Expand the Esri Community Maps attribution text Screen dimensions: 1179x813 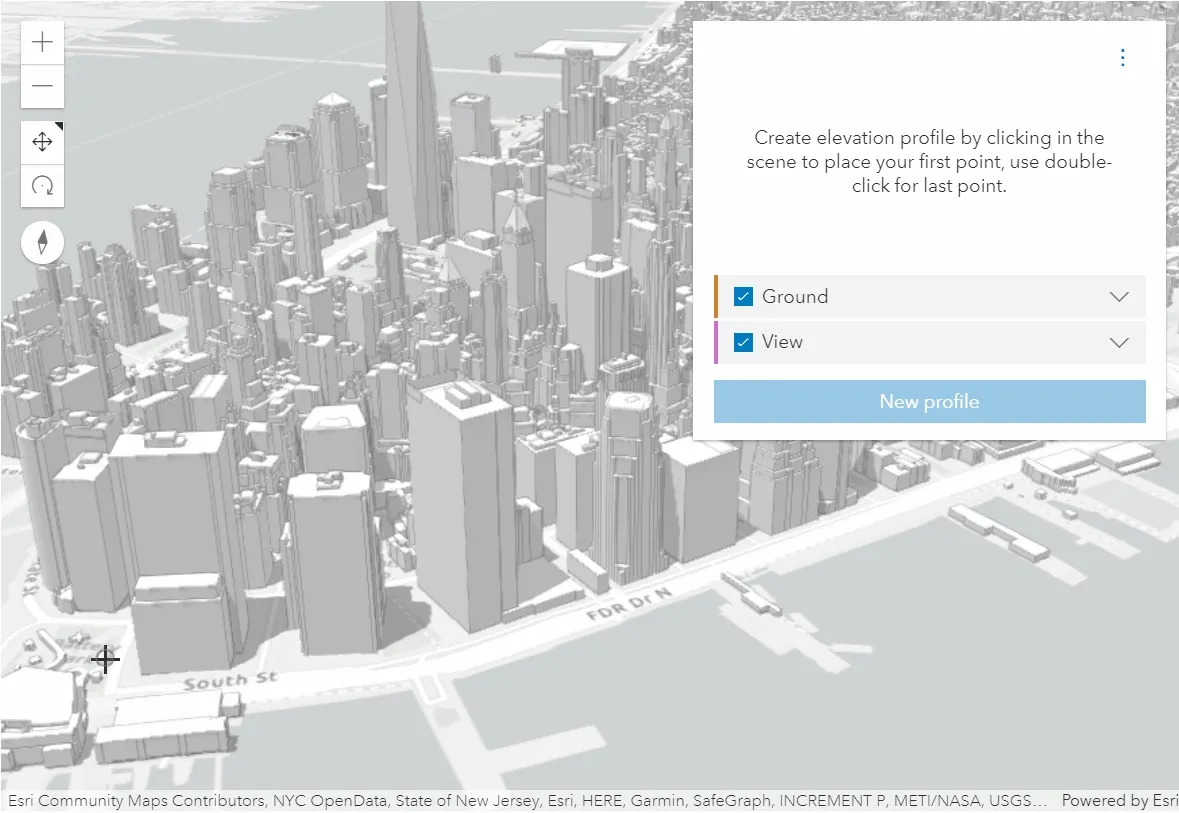coord(527,801)
